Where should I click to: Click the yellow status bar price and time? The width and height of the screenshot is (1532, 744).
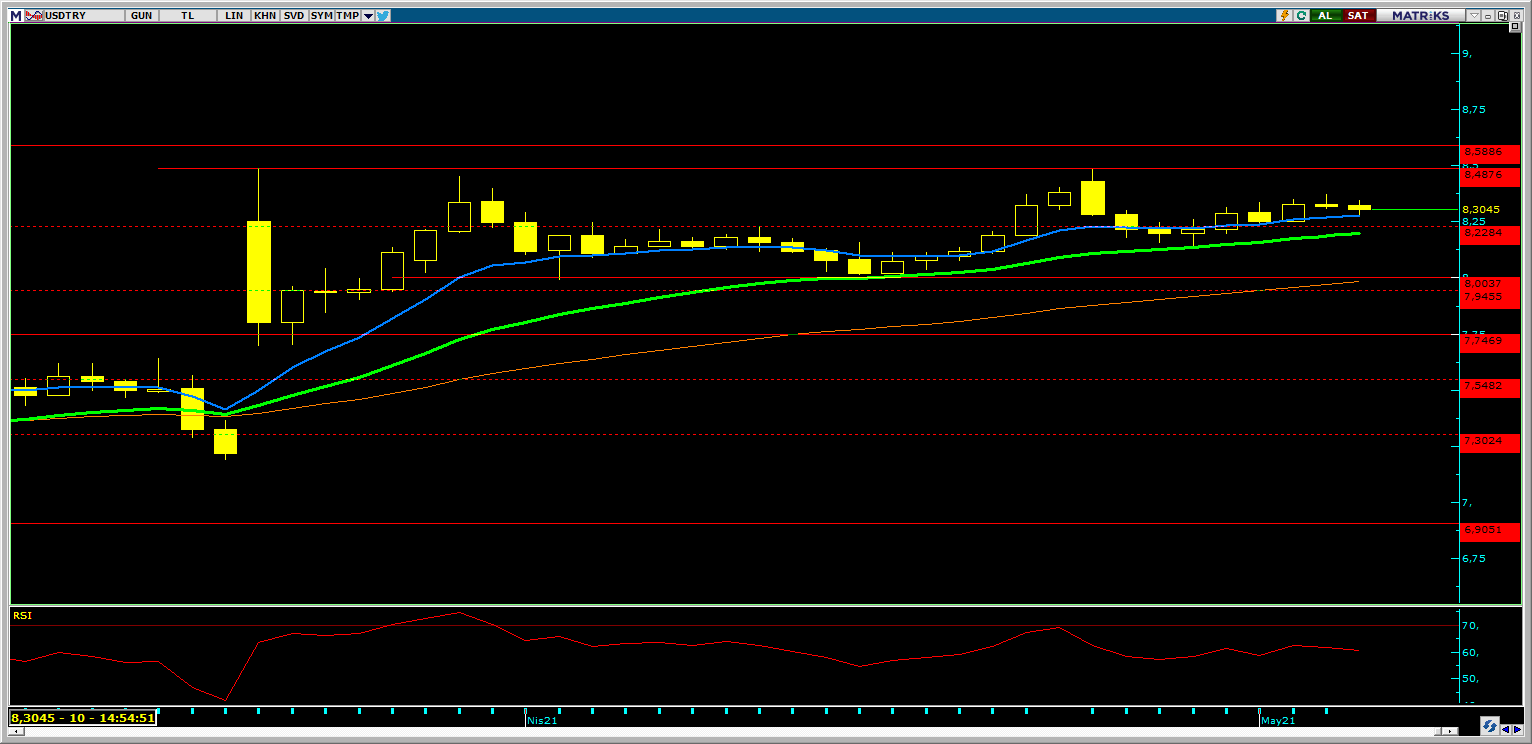(83, 717)
